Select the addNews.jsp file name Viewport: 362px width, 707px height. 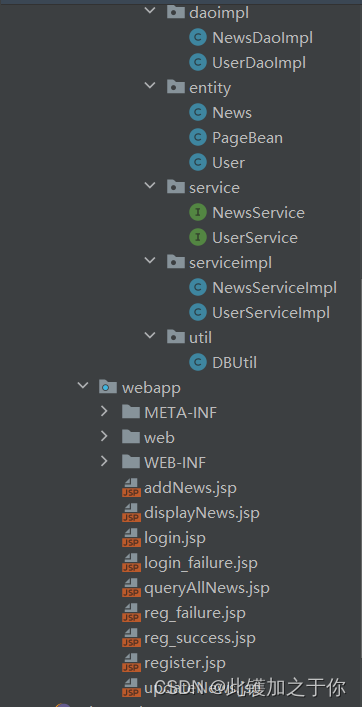pyautogui.click(x=190, y=488)
